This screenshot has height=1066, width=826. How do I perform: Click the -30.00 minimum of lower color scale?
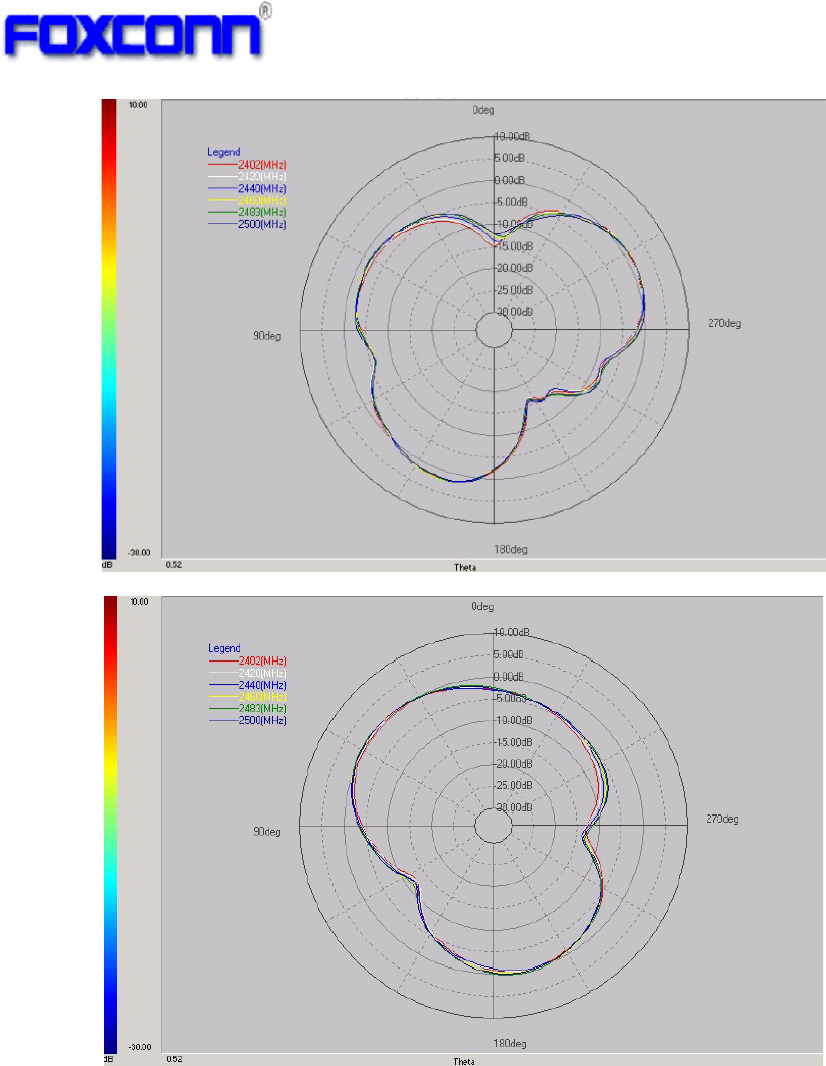139,1048
